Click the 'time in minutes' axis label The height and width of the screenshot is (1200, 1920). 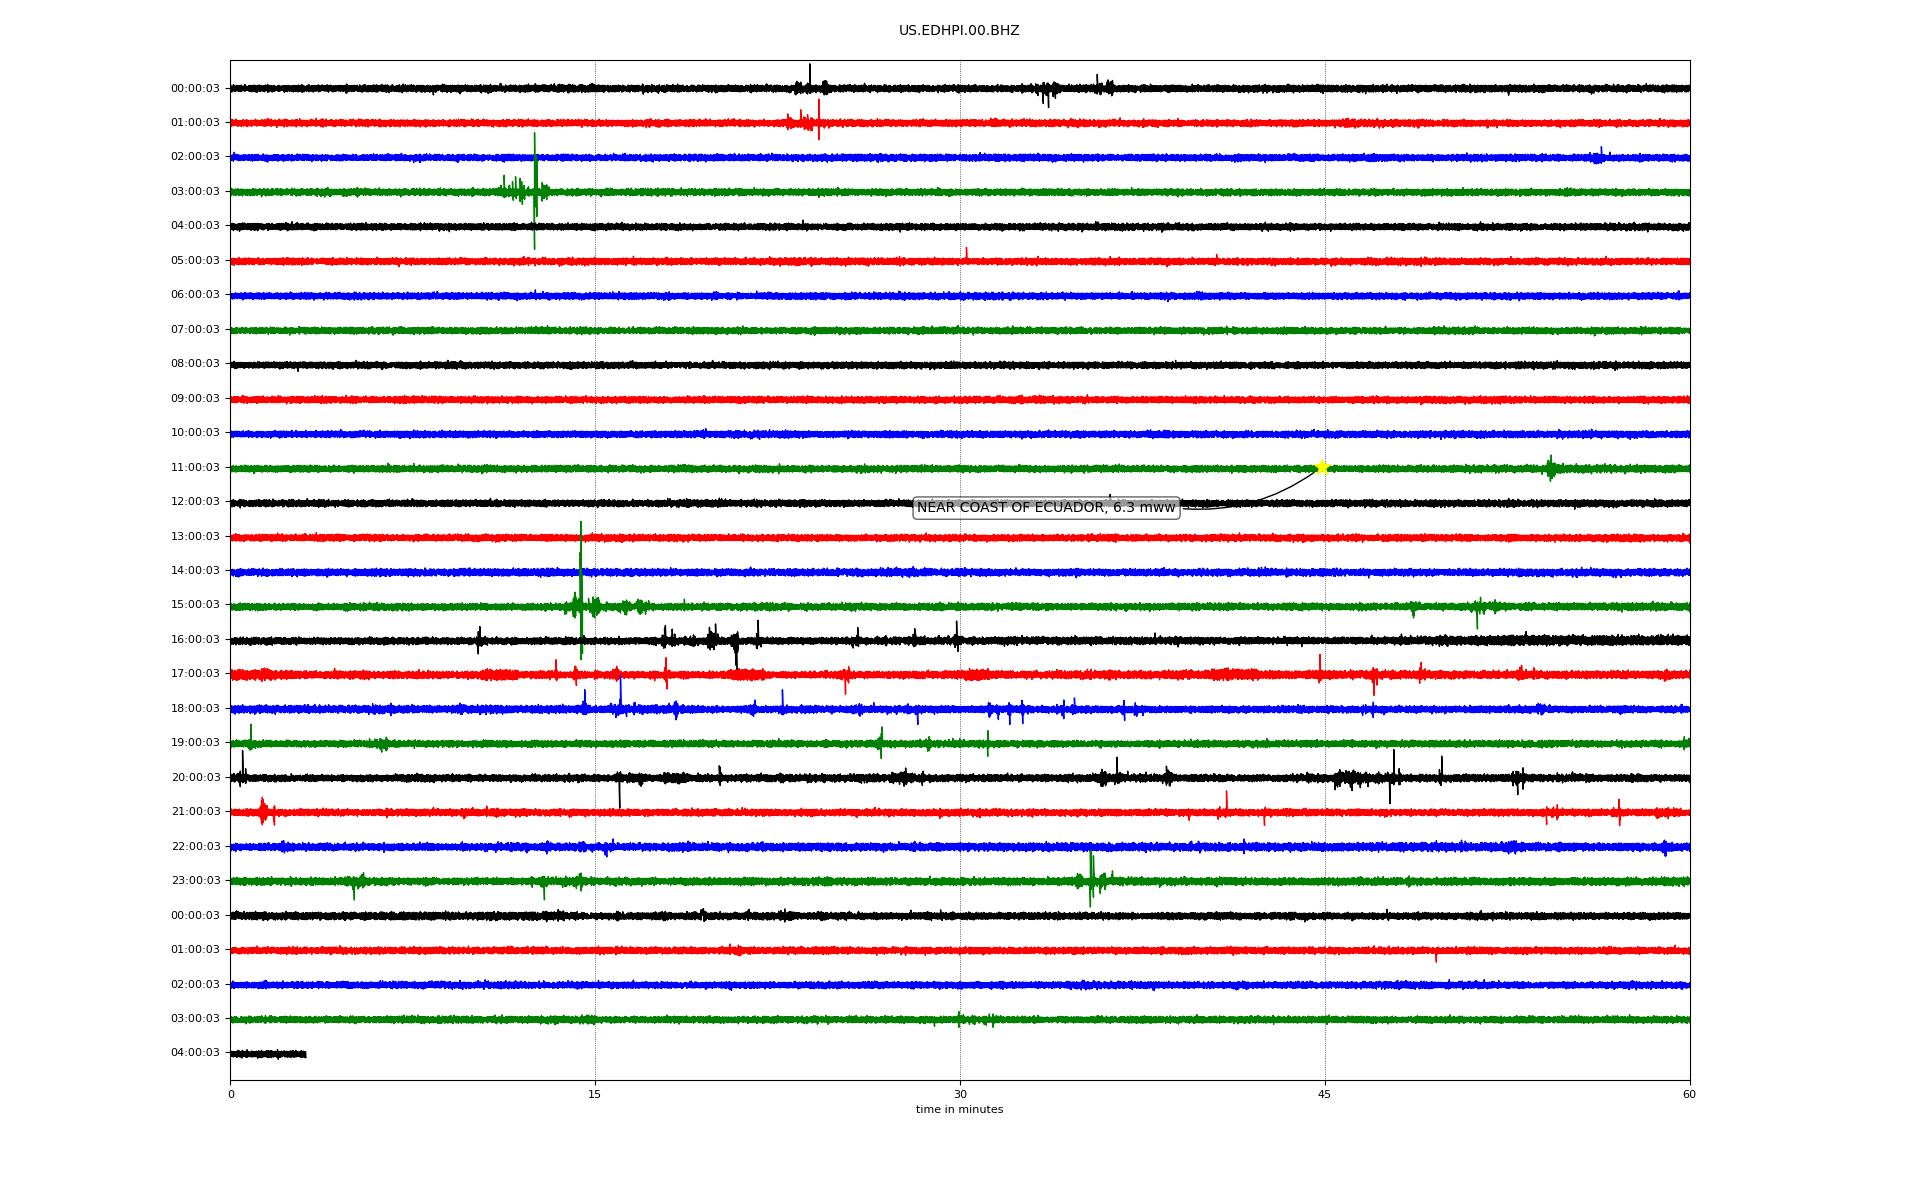pos(959,1110)
